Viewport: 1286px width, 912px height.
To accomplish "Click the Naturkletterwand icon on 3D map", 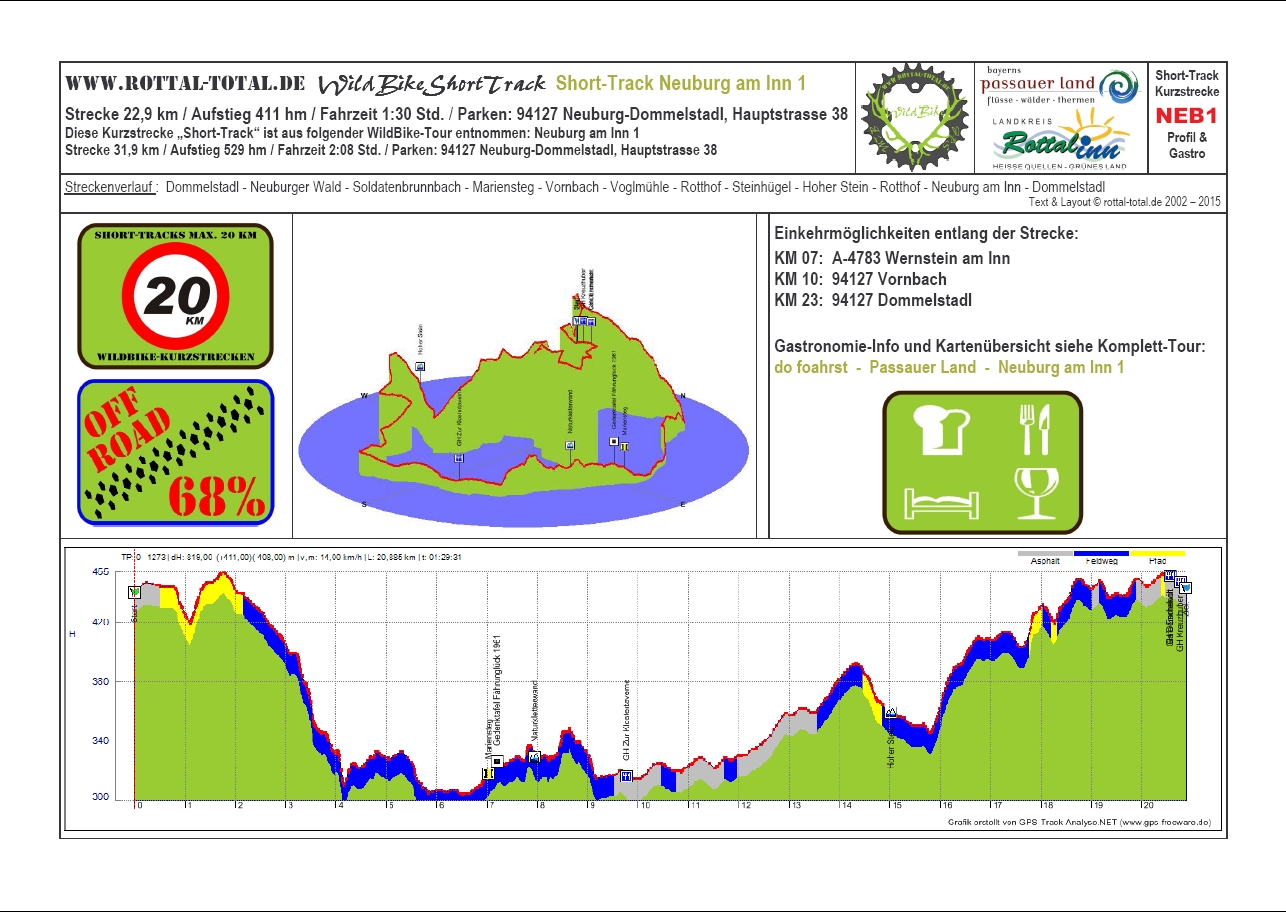I will [x=571, y=446].
